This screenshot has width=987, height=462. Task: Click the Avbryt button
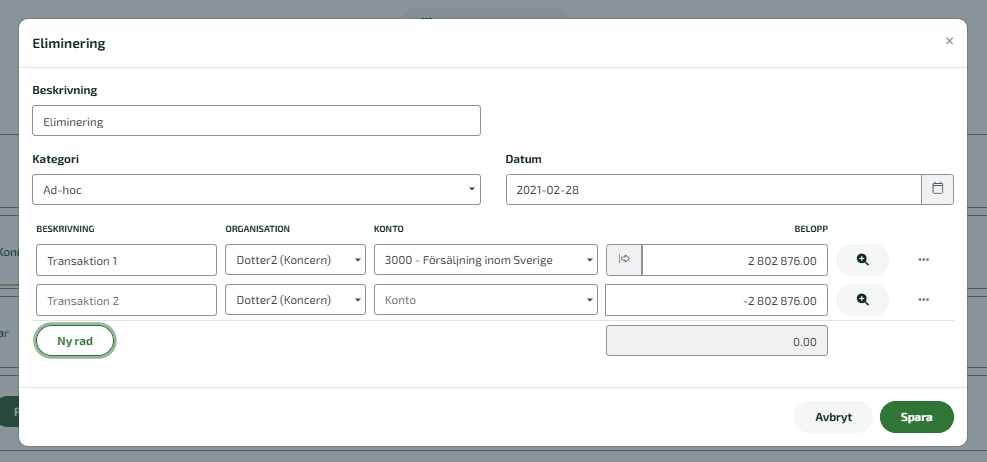(x=833, y=417)
